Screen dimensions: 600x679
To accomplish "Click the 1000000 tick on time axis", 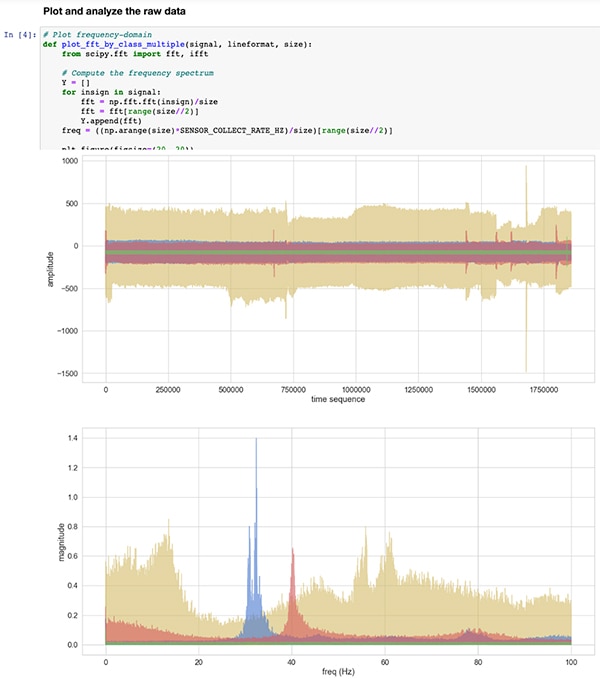I will (355, 388).
